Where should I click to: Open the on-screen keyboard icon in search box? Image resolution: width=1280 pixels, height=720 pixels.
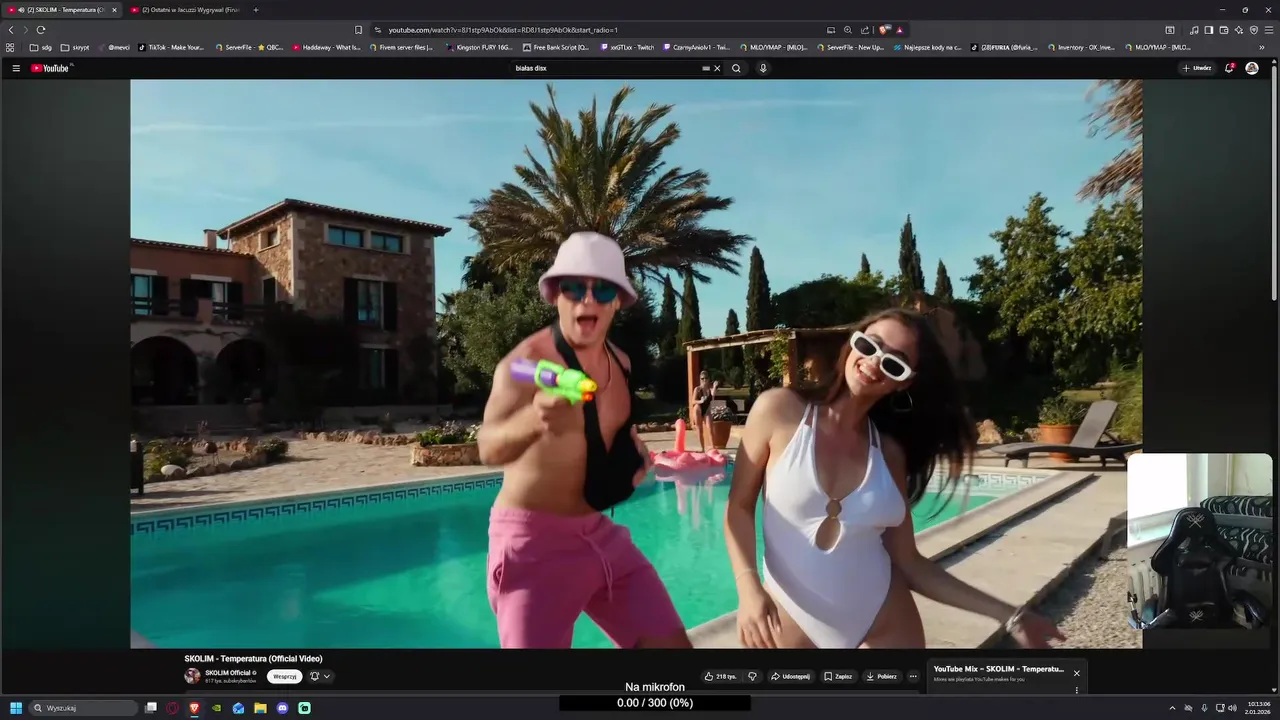706,68
